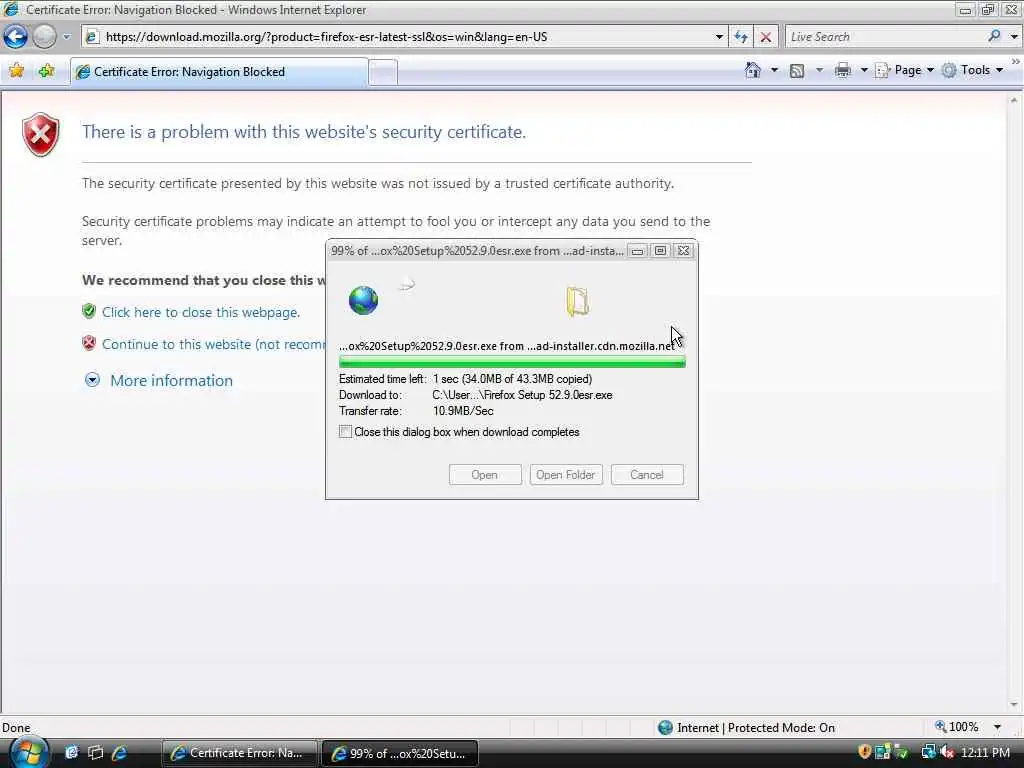Screen dimensions: 1024x768
Task: Switch to Certificate Error taskbar button
Action: pos(239,753)
